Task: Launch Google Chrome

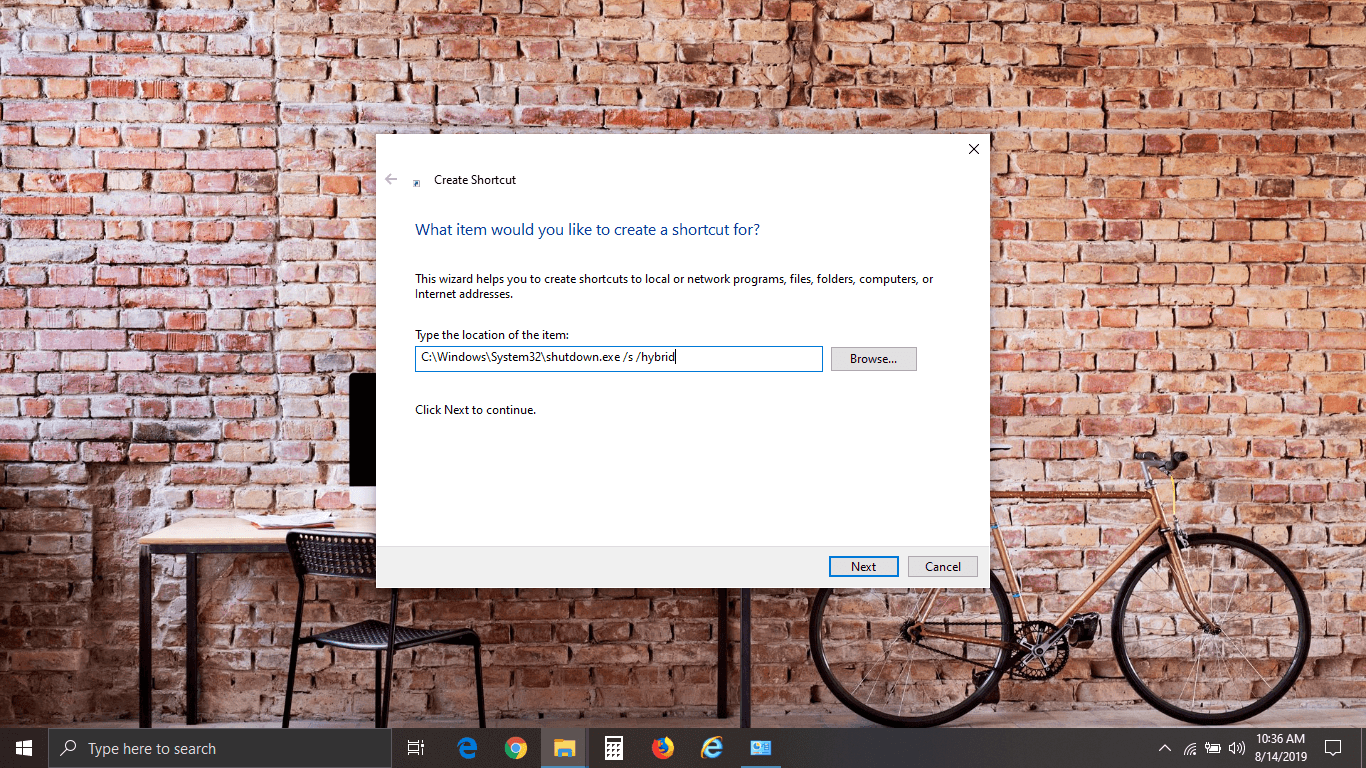Action: coord(516,747)
